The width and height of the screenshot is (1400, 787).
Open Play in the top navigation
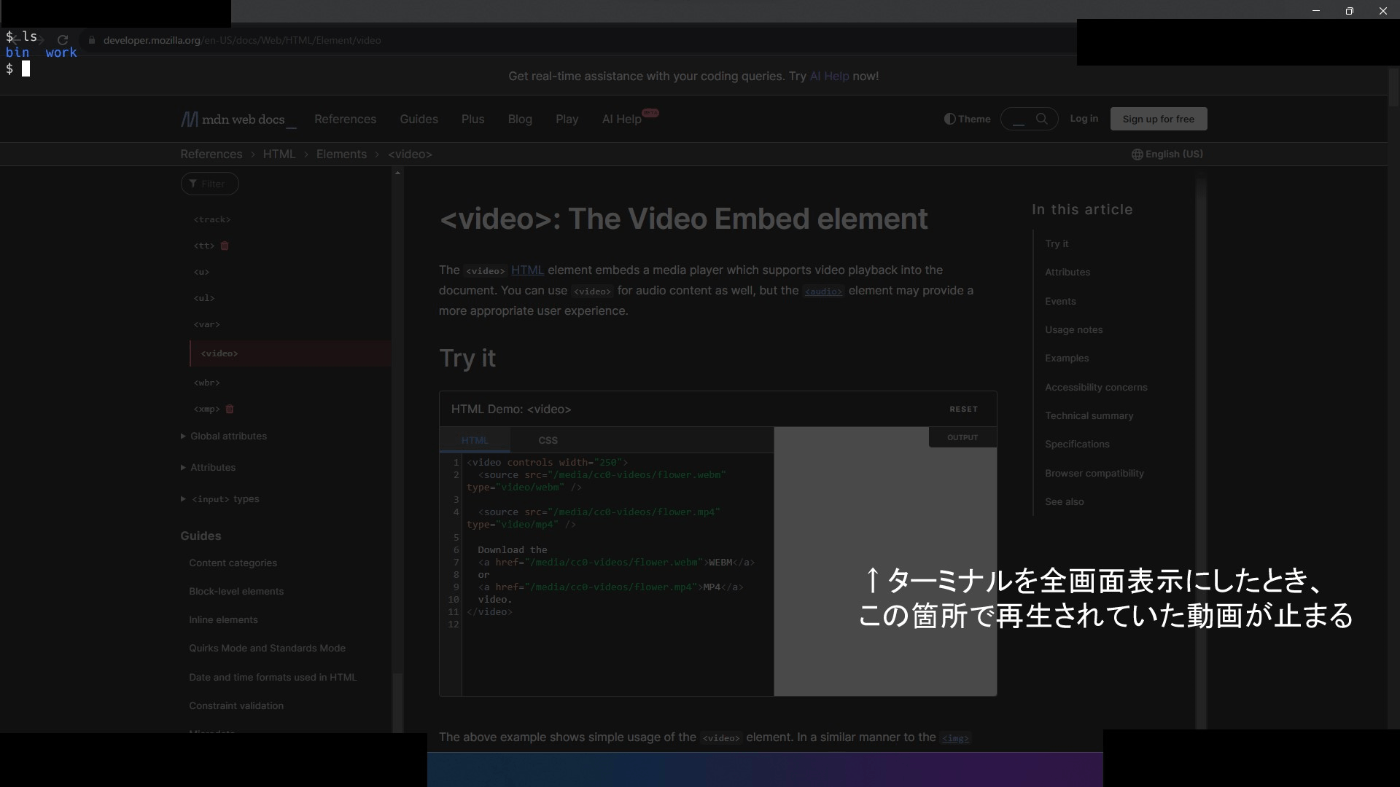pyautogui.click(x=567, y=119)
